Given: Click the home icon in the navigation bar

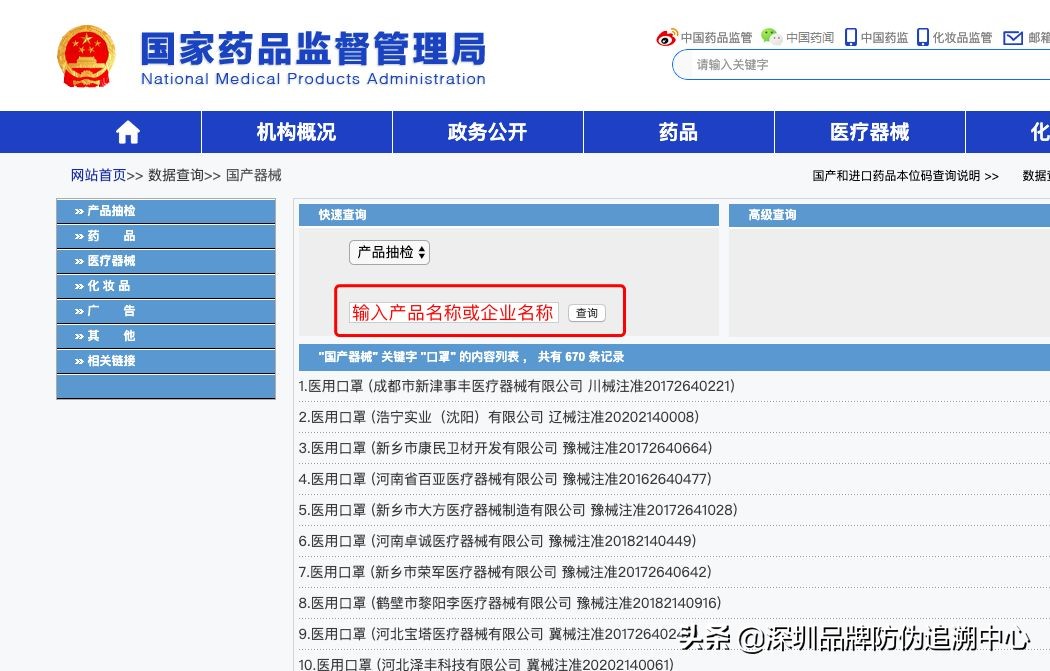Looking at the screenshot, I should 127,131.
